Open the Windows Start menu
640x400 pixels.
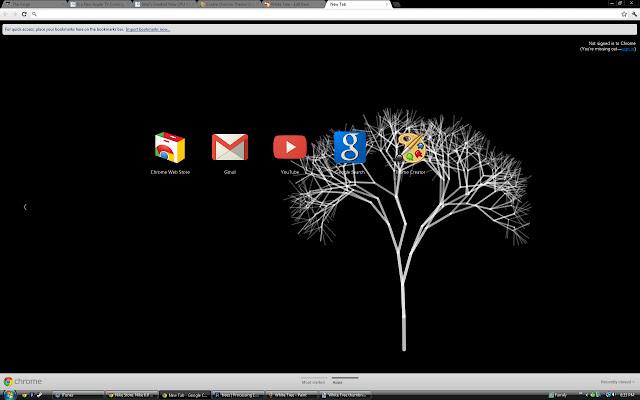(9, 395)
